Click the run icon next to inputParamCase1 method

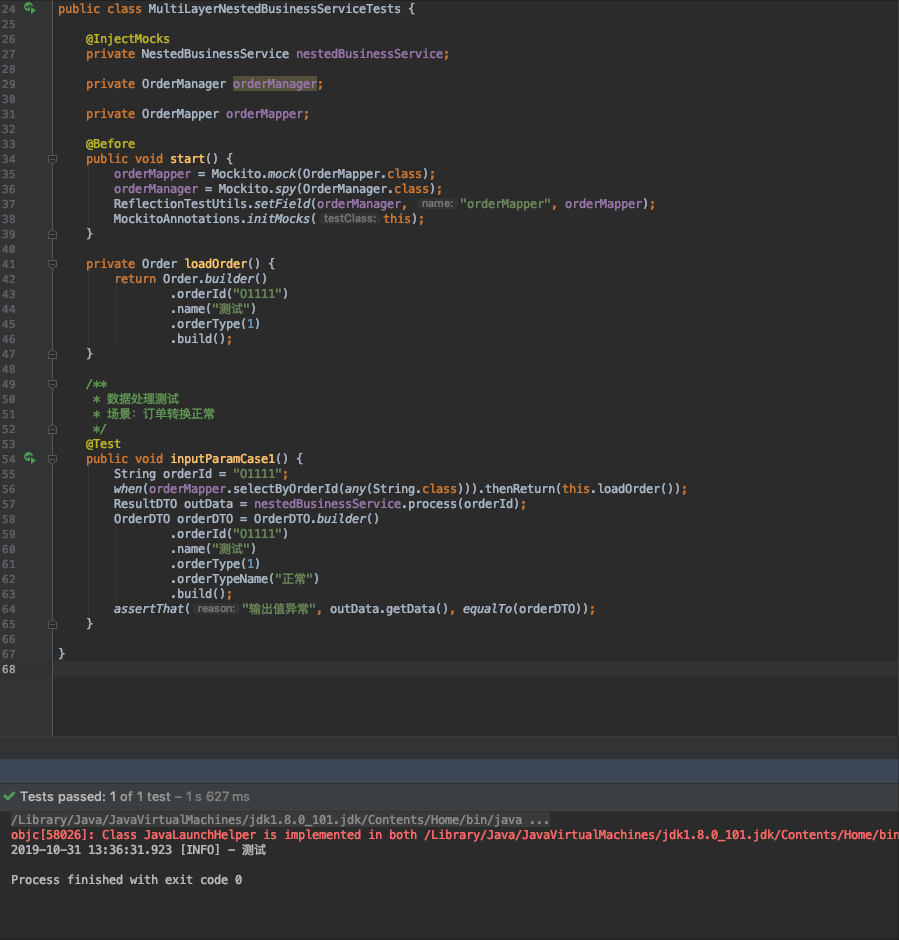29,458
